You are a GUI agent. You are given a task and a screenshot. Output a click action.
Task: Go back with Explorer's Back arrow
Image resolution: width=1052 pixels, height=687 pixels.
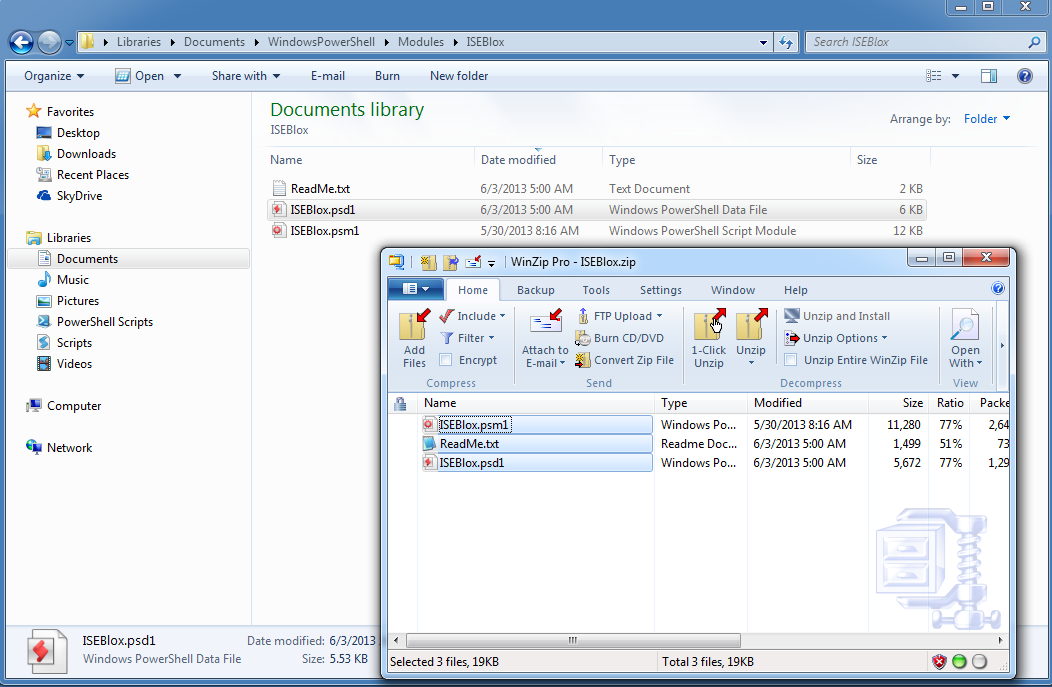[21, 42]
